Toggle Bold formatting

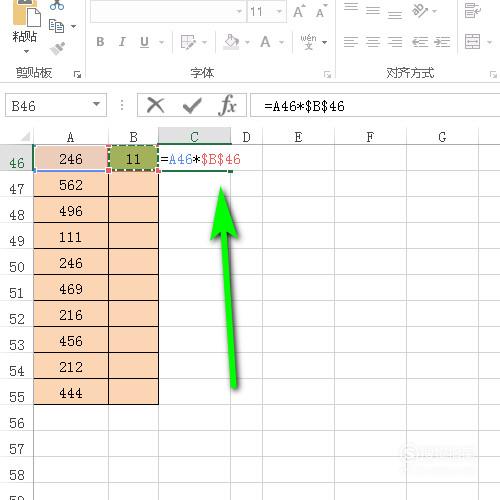pyautogui.click(x=100, y=42)
